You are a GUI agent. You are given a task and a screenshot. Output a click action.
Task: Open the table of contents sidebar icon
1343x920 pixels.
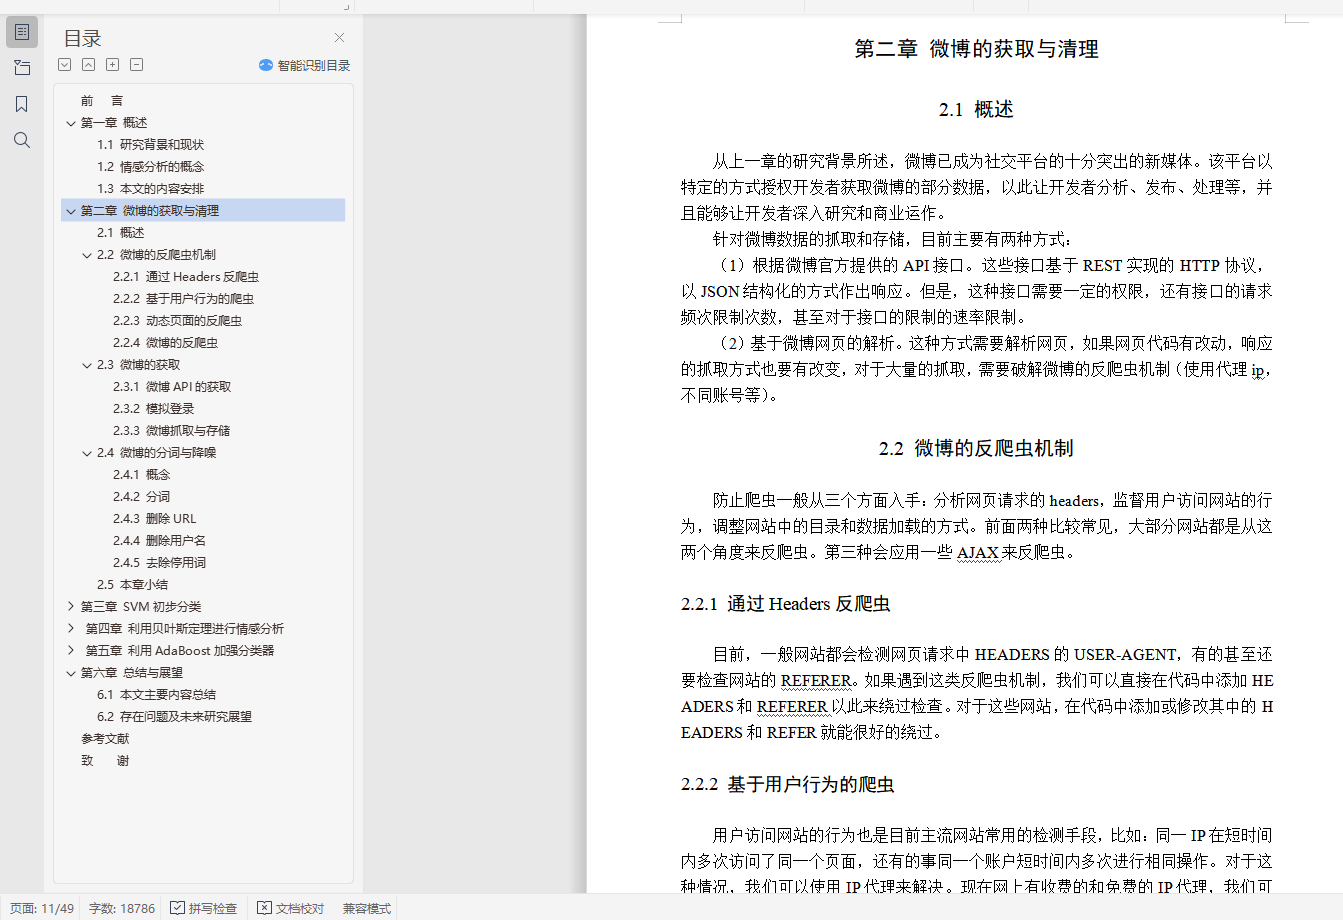click(x=22, y=32)
